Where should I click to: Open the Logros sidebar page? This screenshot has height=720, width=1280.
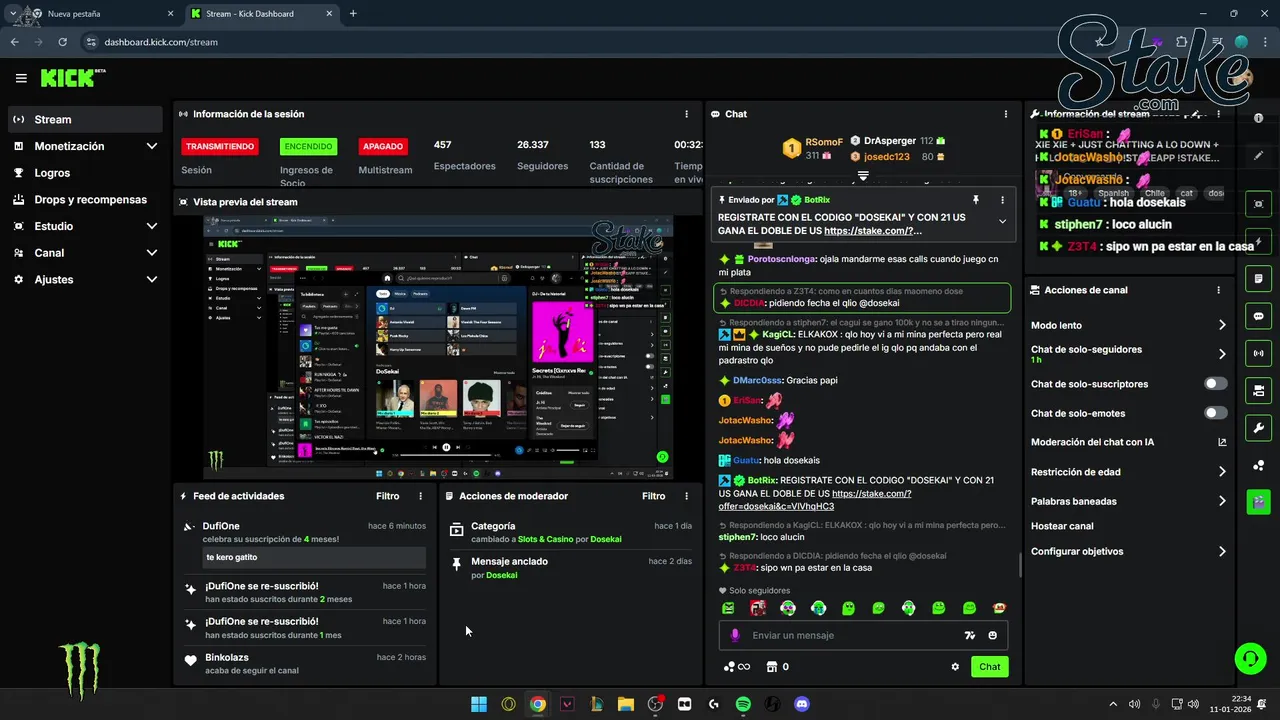coord(86,173)
